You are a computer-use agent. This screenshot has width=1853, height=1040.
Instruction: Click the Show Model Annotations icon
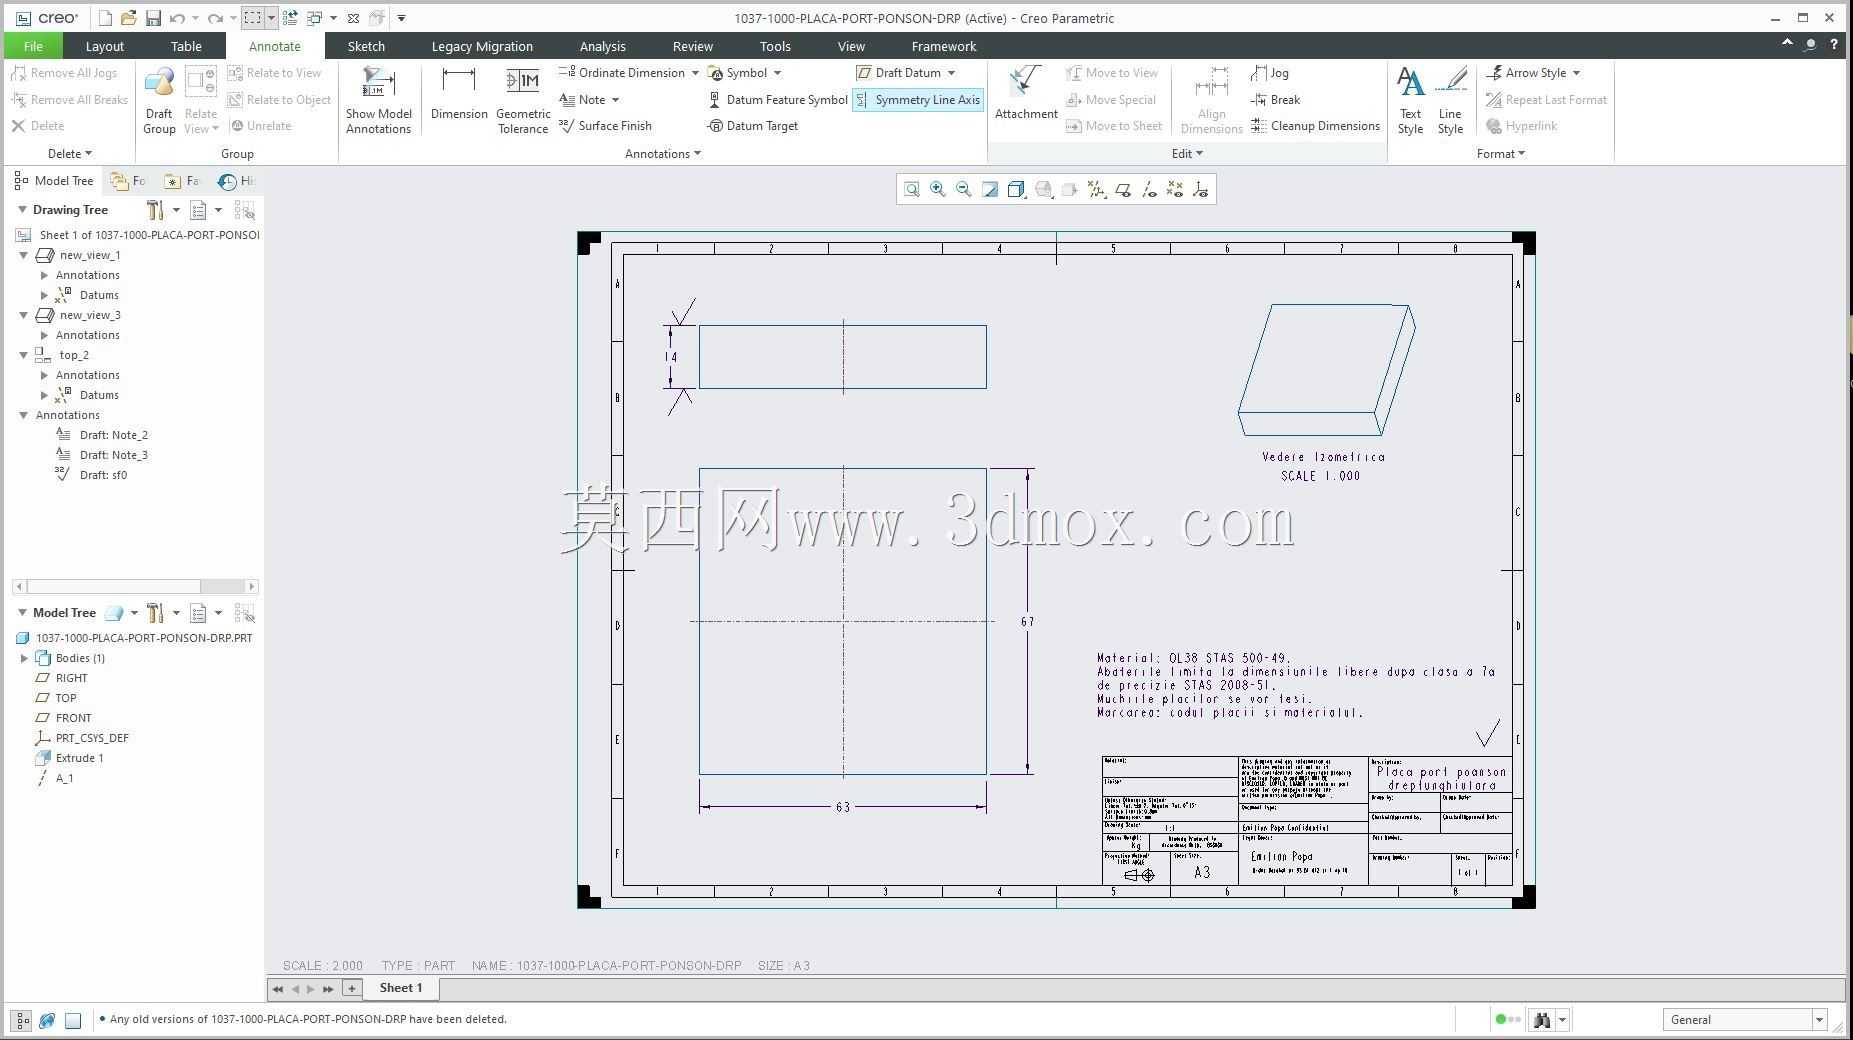(x=378, y=100)
